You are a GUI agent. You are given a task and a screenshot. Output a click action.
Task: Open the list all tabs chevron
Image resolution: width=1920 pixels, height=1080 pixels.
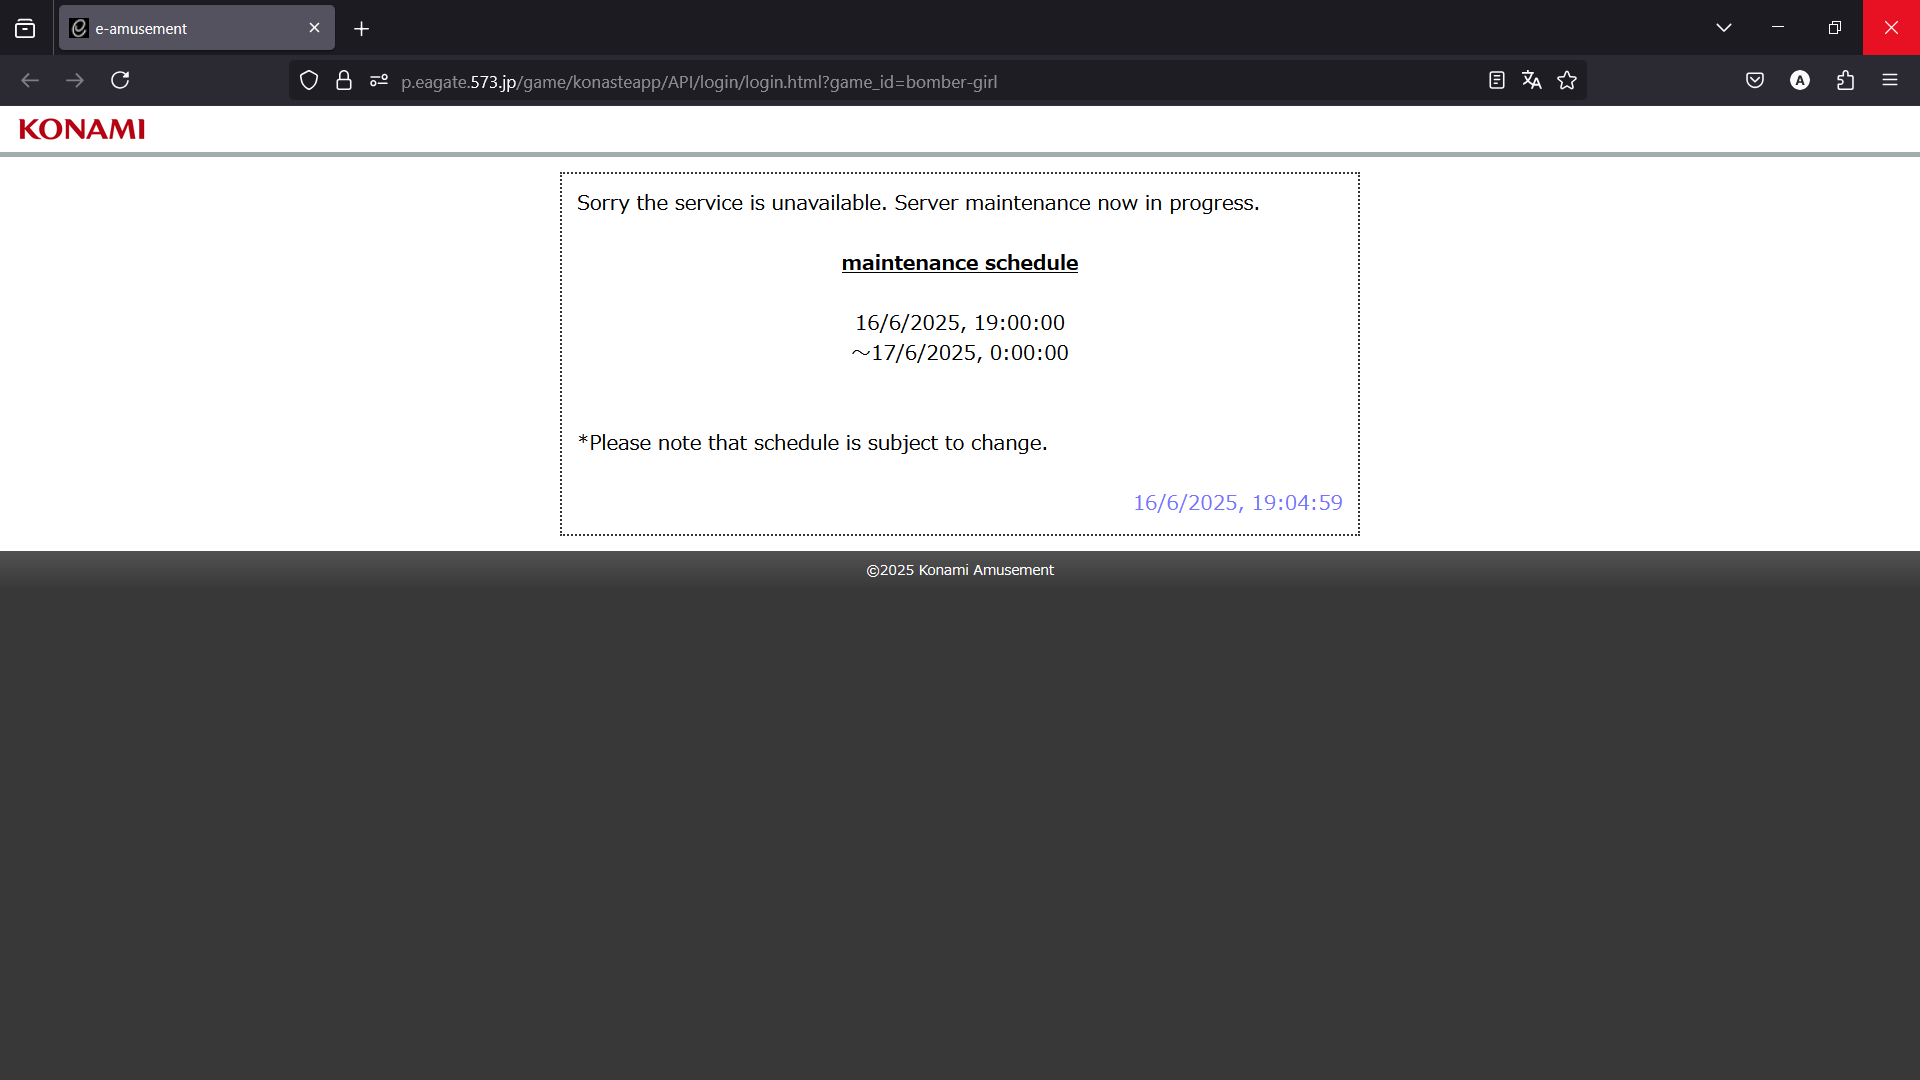1723,28
